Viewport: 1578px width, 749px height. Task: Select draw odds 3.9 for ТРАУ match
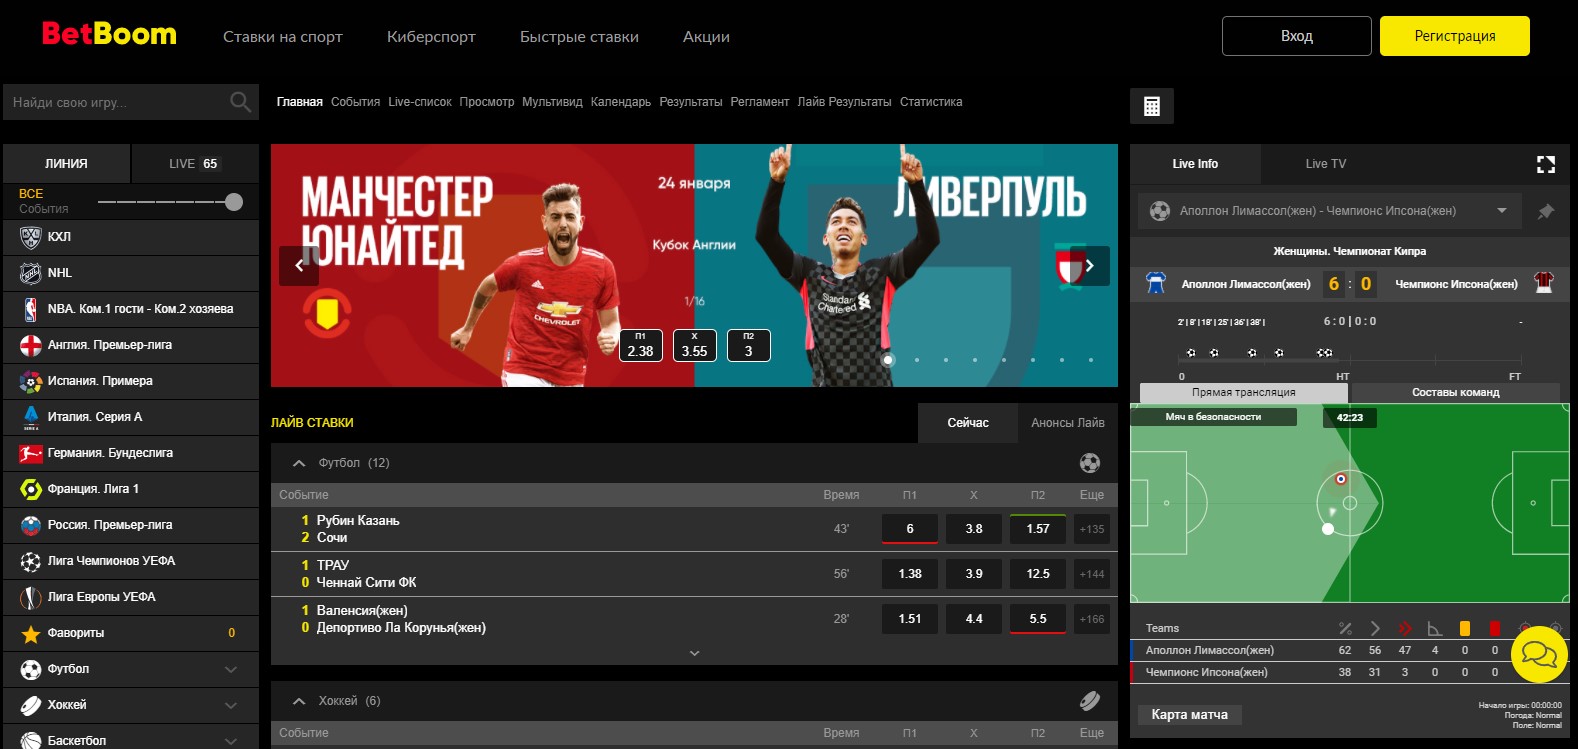pos(974,574)
